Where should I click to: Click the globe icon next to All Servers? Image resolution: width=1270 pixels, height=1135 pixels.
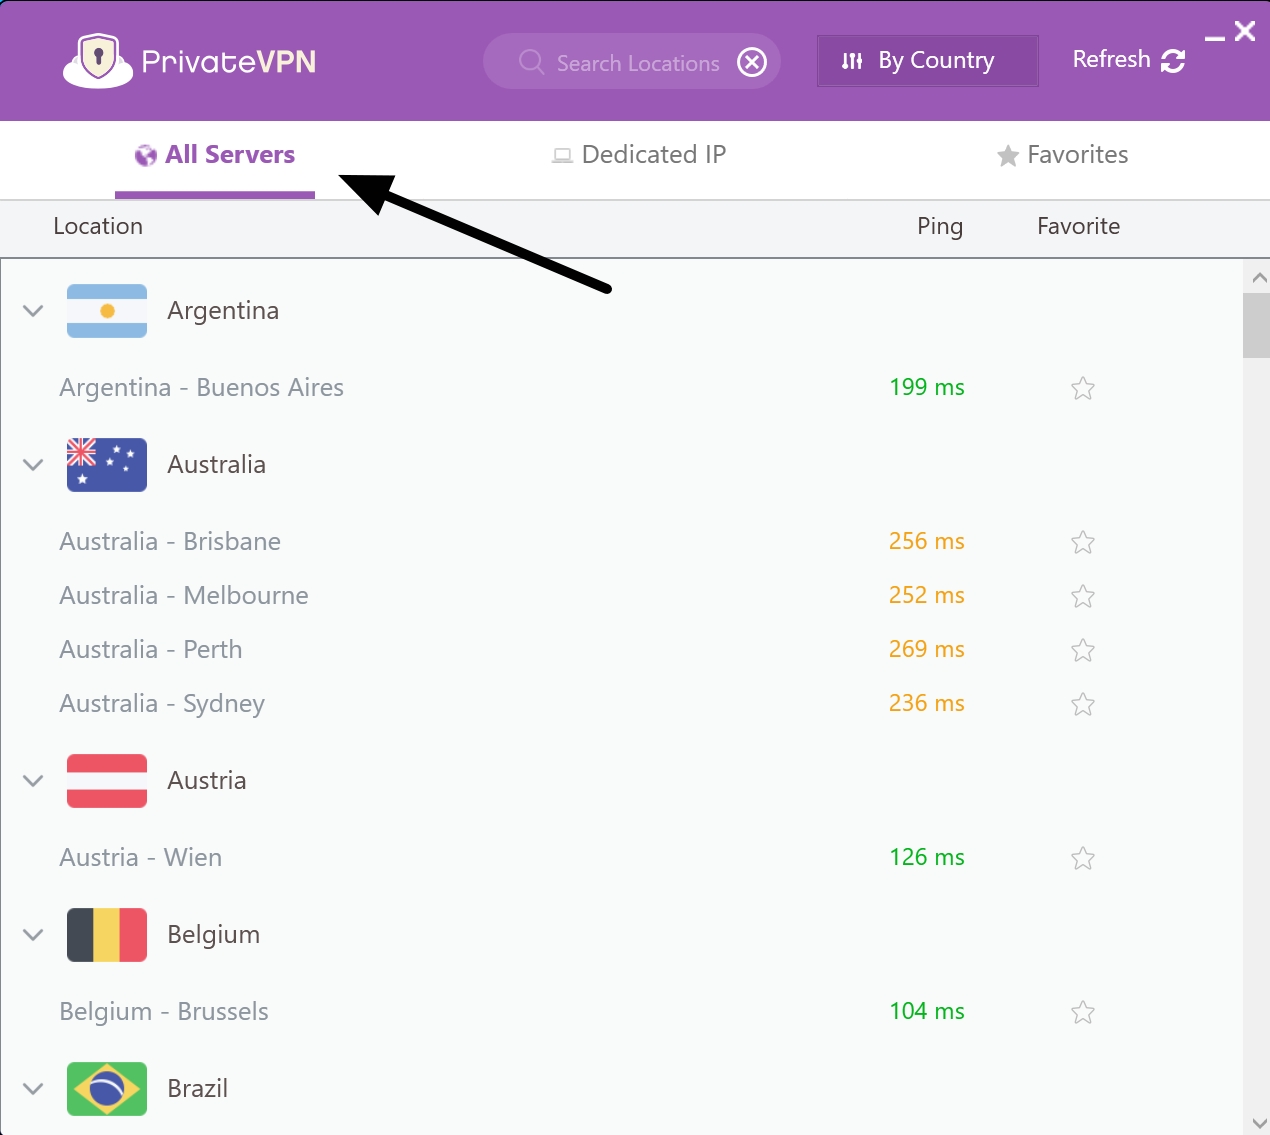click(146, 154)
